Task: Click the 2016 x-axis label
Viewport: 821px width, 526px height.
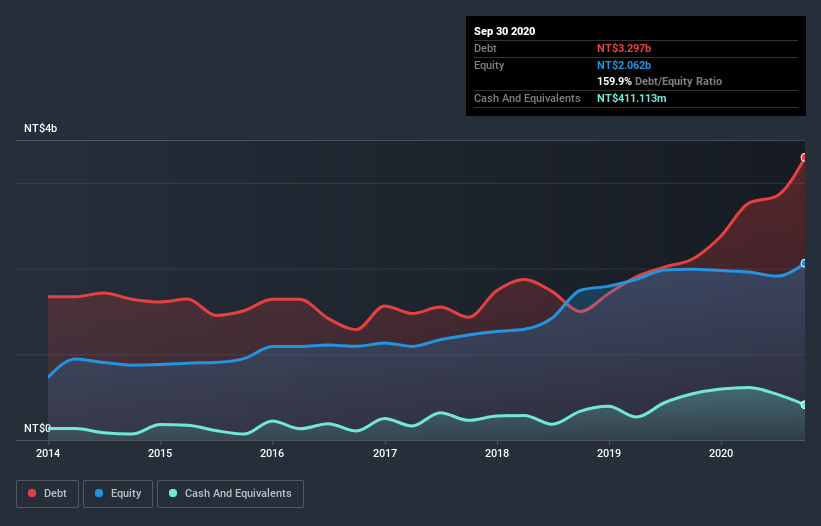Action: [272, 453]
